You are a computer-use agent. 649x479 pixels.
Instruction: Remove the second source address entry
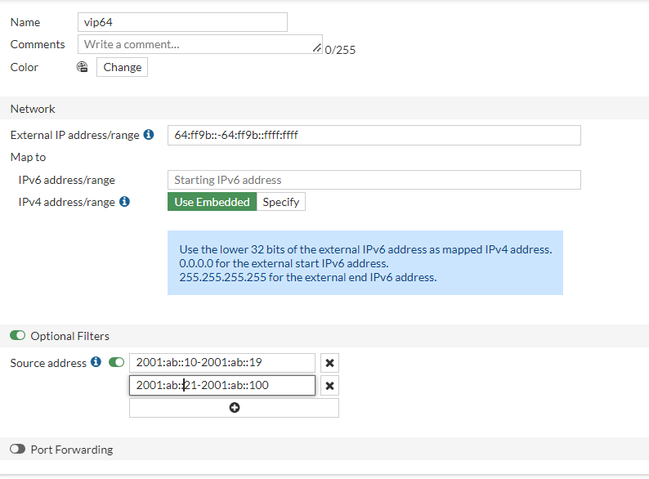330,385
